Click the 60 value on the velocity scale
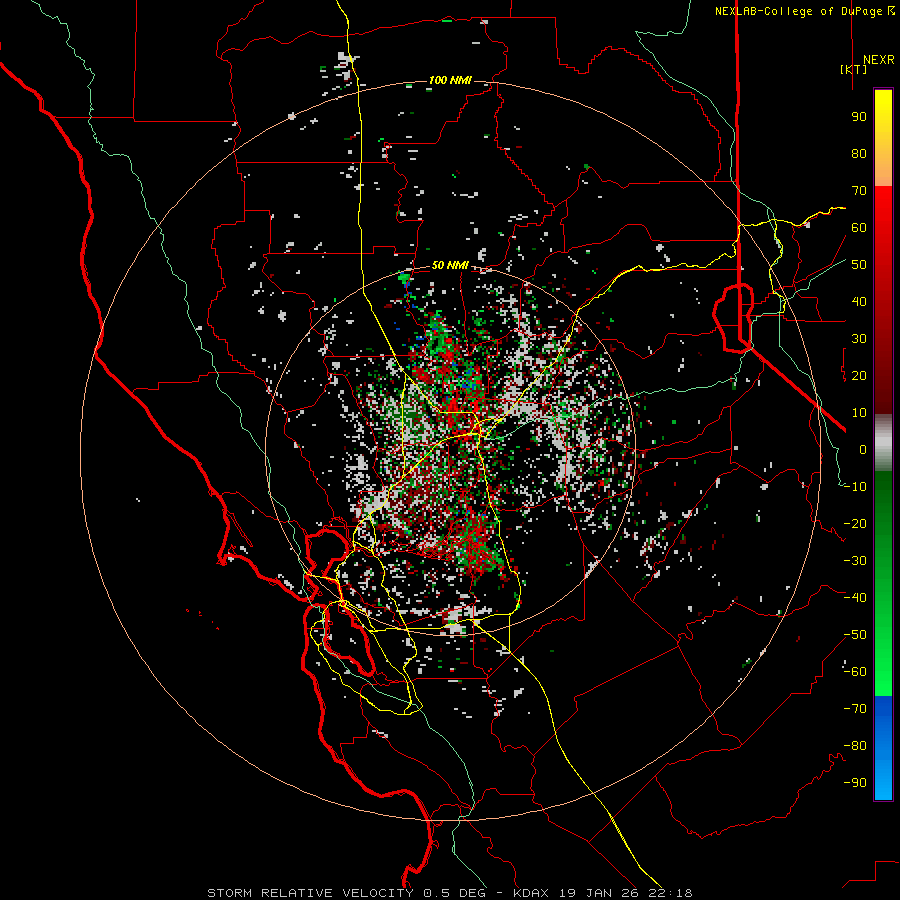 click(x=859, y=227)
